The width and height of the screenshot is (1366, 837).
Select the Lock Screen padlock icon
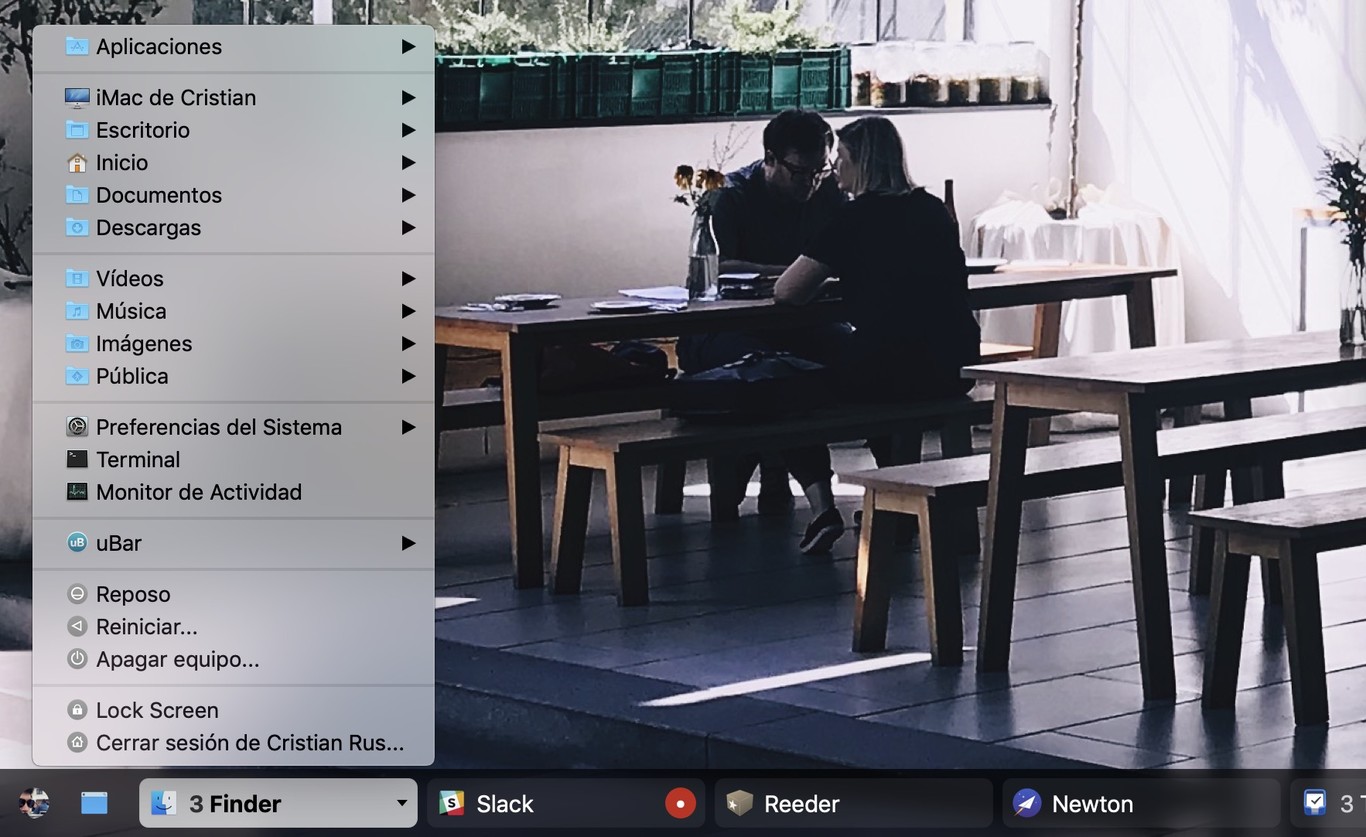click(x=75, y=710)
